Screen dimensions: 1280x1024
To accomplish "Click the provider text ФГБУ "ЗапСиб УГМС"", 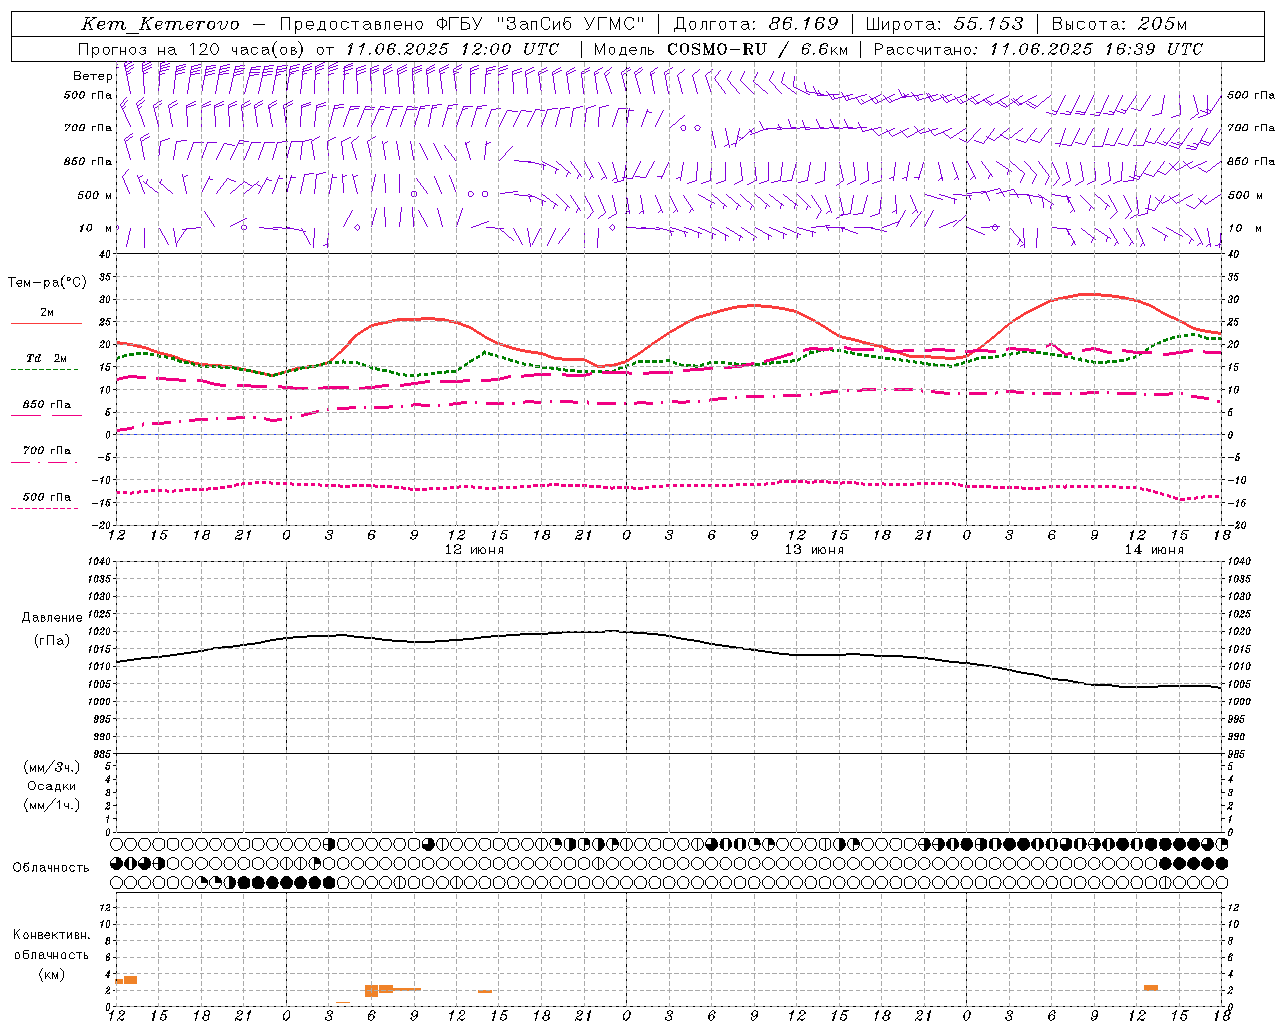I will [541, 24].
